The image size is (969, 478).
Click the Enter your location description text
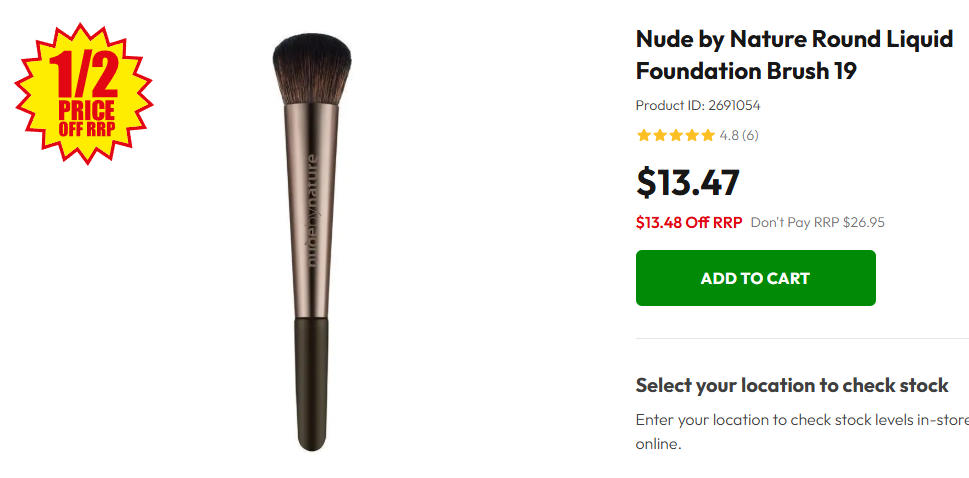point(800,420)
